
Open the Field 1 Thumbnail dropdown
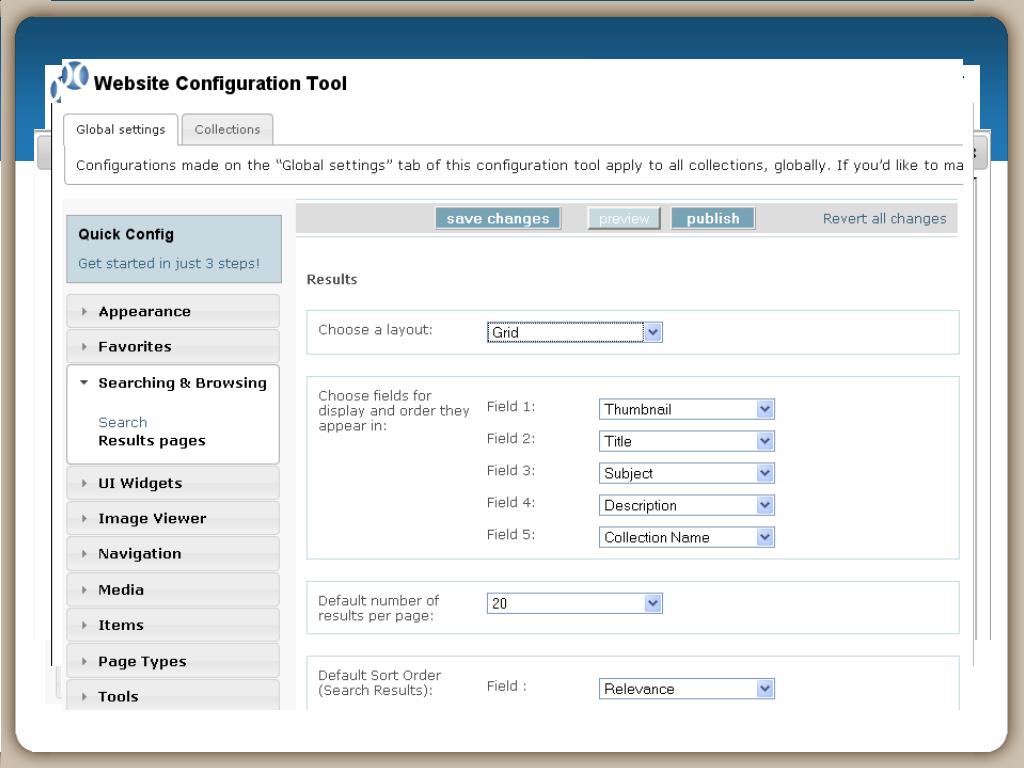[x=686, y=409]
